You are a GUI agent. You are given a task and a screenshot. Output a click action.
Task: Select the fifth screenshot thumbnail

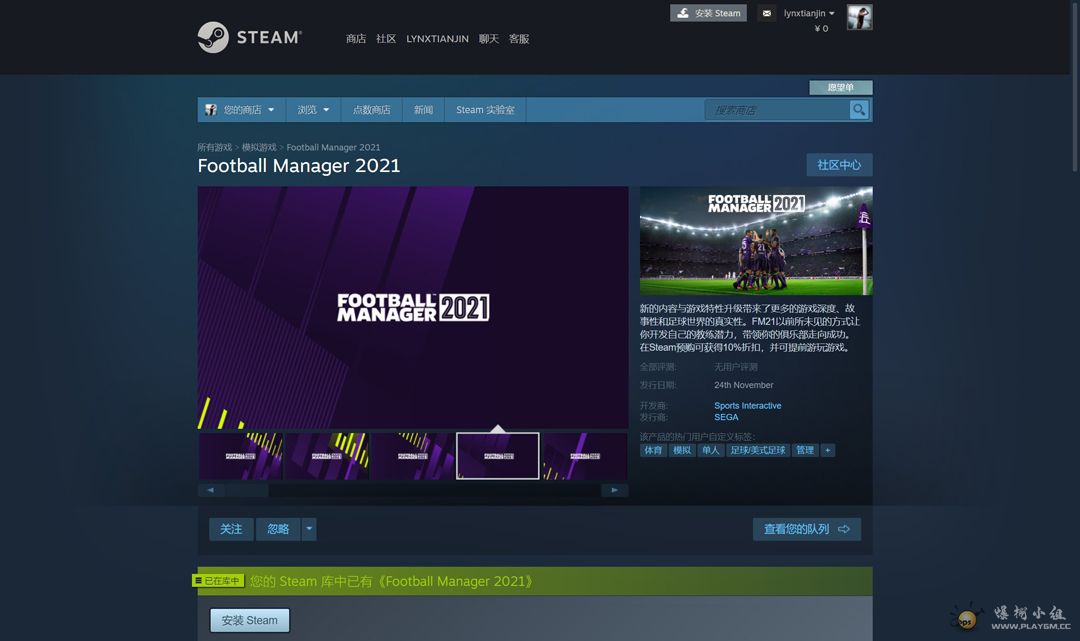[585, 456]
